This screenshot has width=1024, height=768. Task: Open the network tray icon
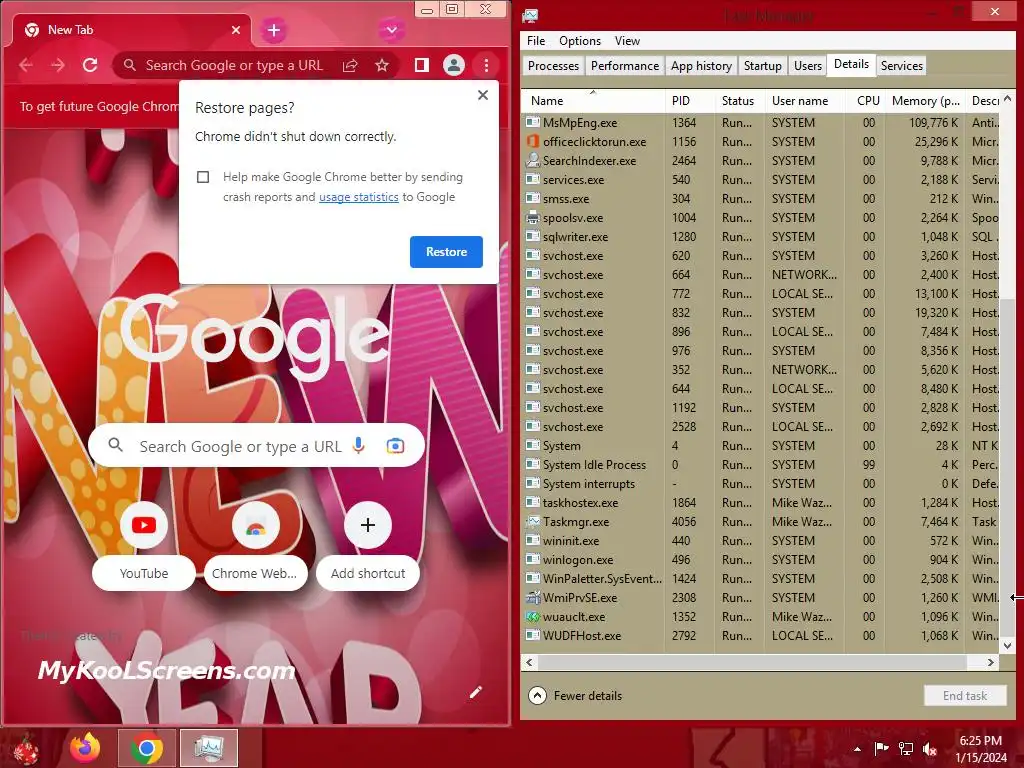pyautogui.click(x=906, y=749)
